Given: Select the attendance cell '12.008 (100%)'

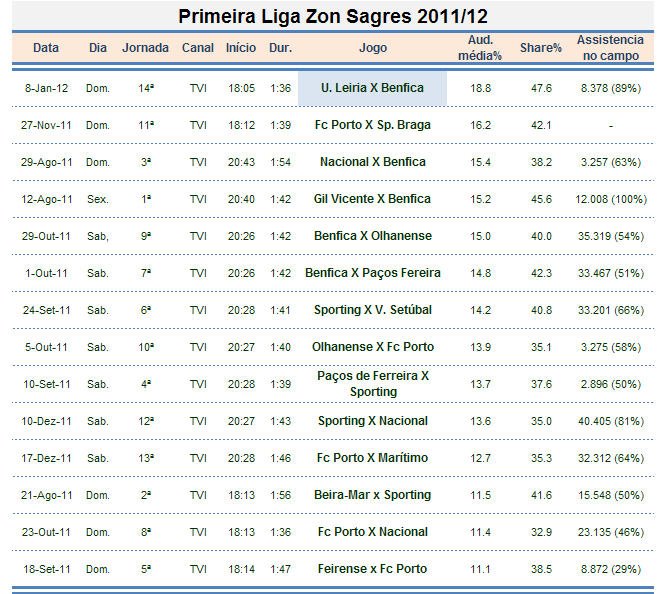Looking at the screenshot, I should click(x=610, y=199).
